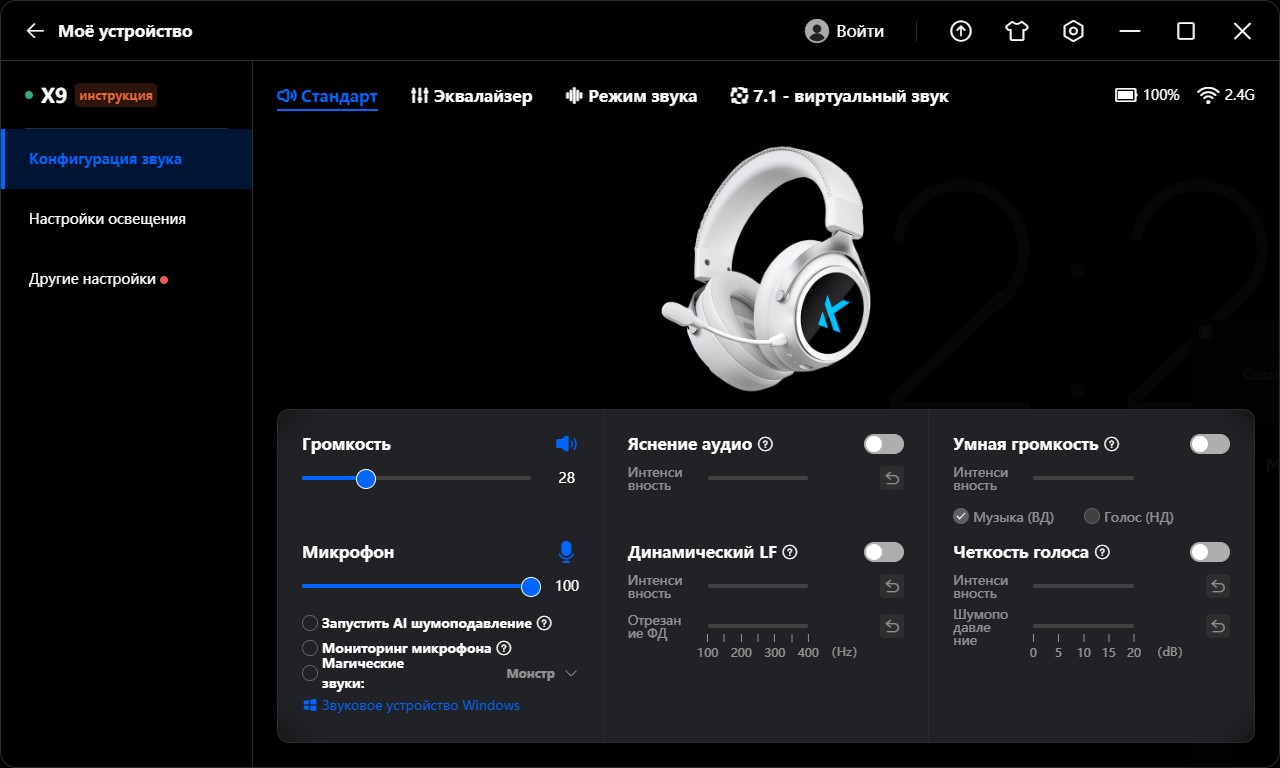Open Звуковое устройство Windows link

click(411, 705)
